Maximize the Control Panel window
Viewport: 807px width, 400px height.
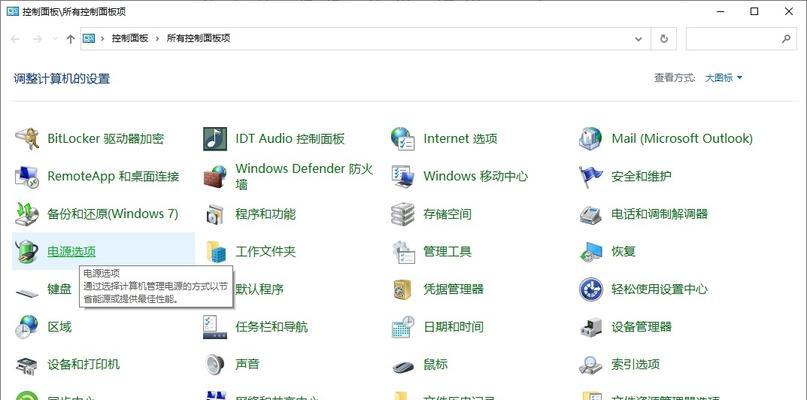754,11
